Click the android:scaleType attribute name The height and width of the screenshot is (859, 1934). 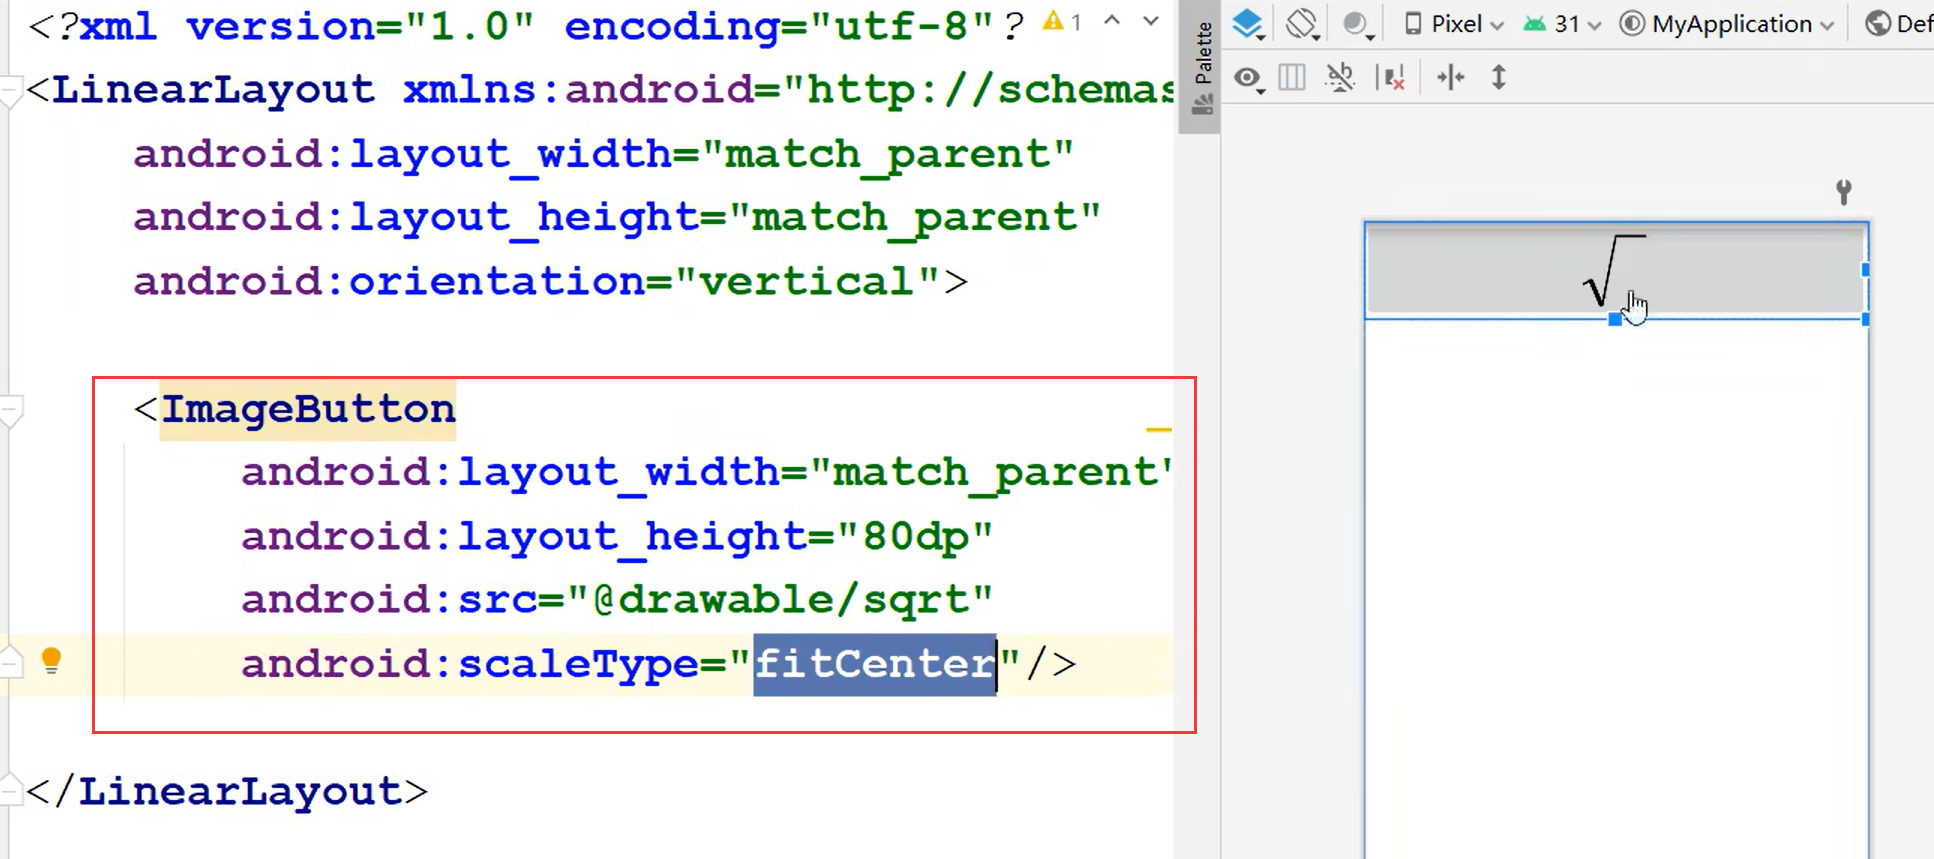pos(469,664)
